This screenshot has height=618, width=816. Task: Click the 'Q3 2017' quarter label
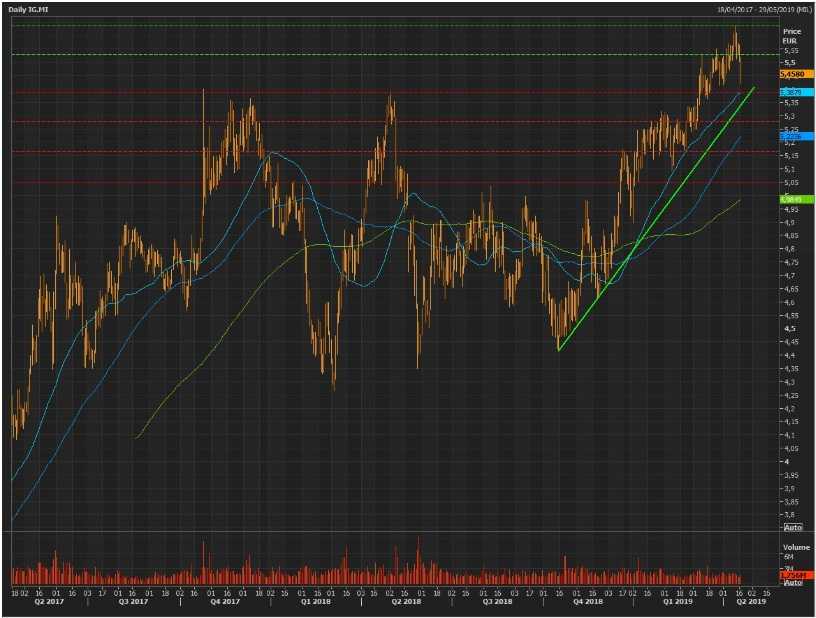pyautogui.click(x=133, y=602)
